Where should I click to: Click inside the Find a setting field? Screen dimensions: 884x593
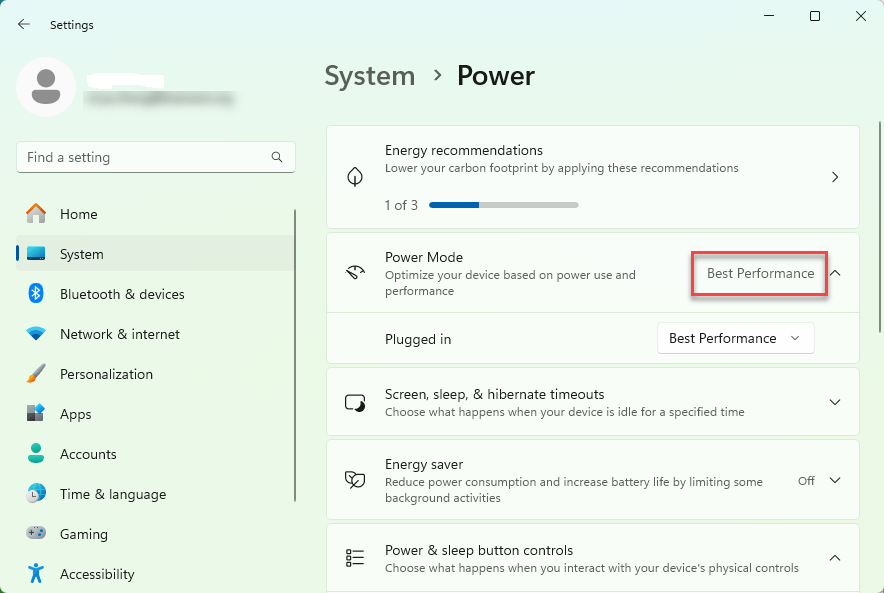(x=140, y=157)
